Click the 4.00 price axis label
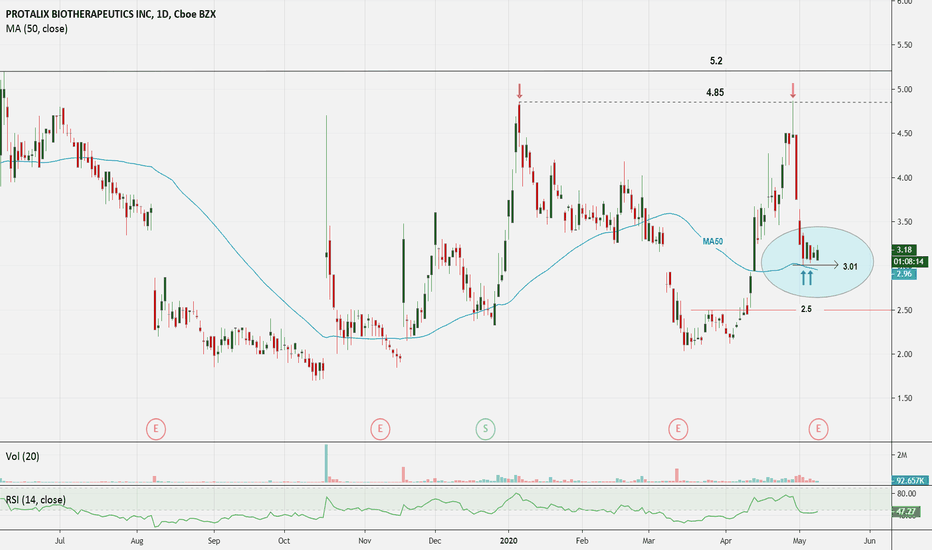Screen dimensions: 932x550 click(905, 178)
